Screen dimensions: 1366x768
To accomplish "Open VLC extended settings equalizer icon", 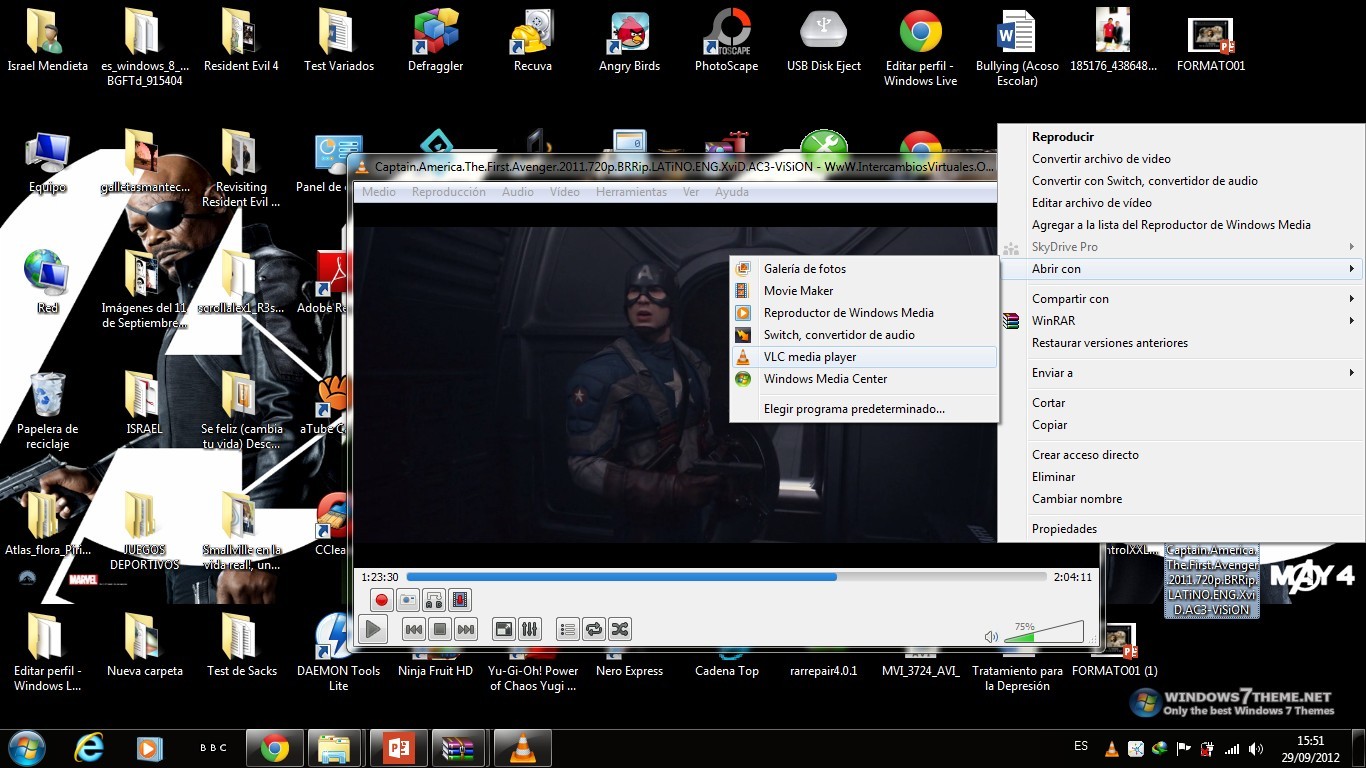I will pos(530,629).
